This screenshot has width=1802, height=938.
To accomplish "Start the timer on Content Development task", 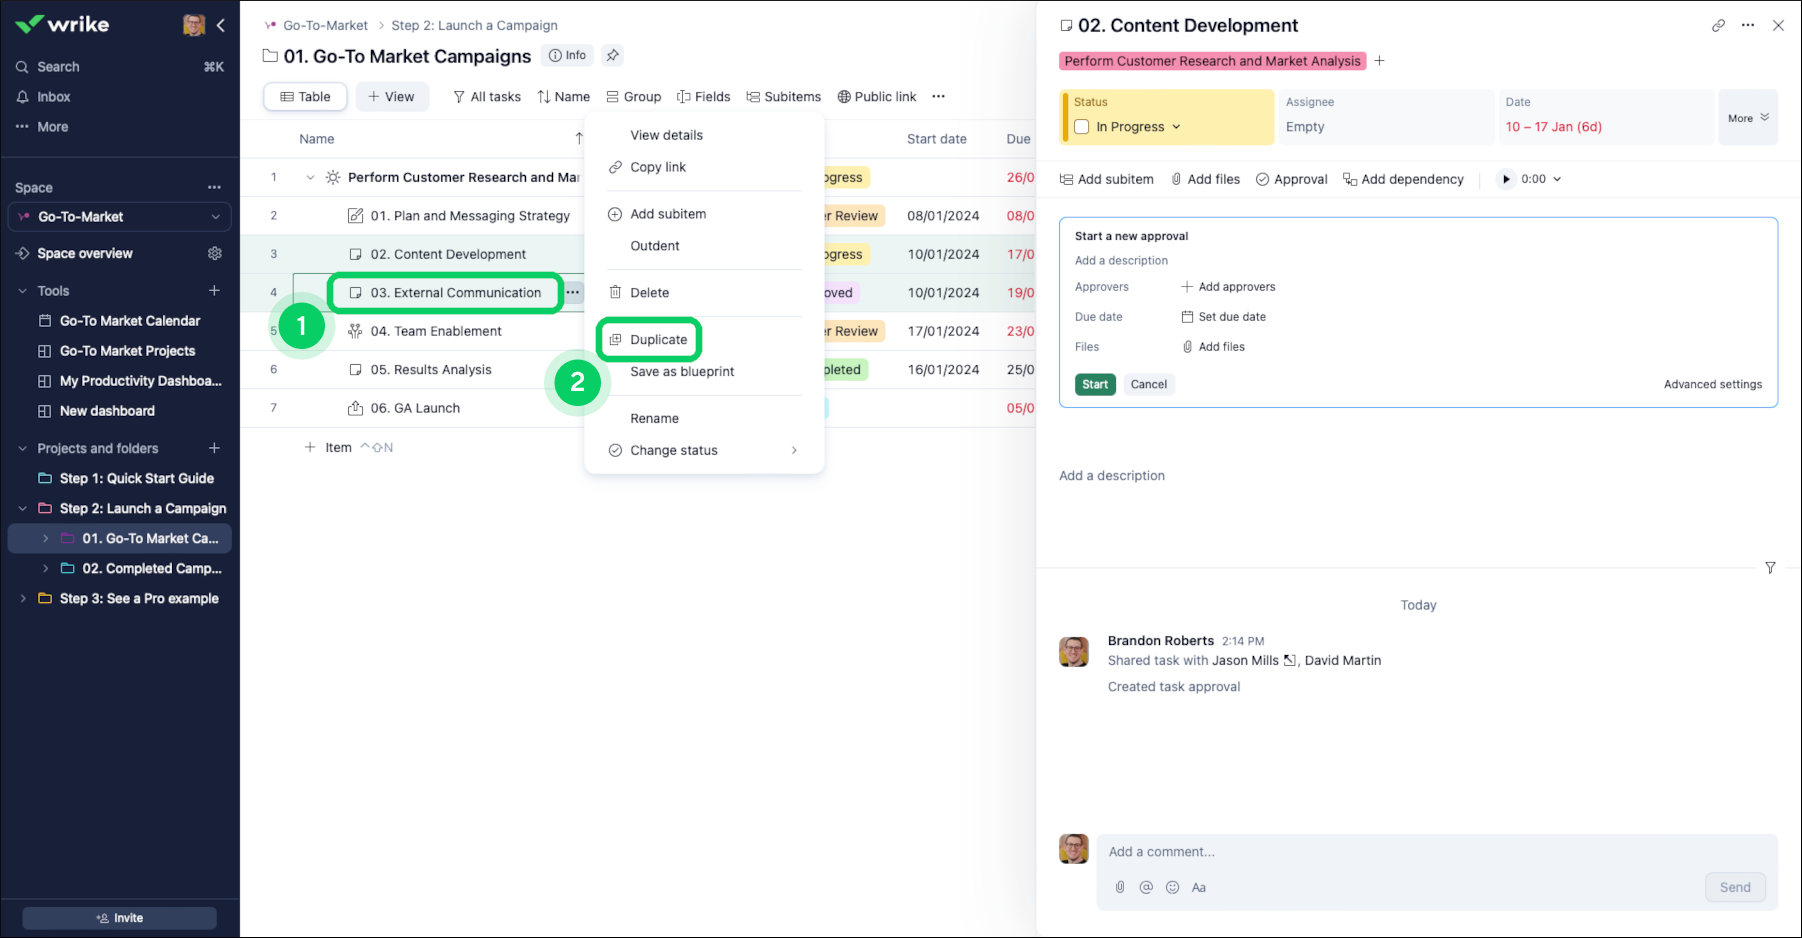I will [1507, 179].
